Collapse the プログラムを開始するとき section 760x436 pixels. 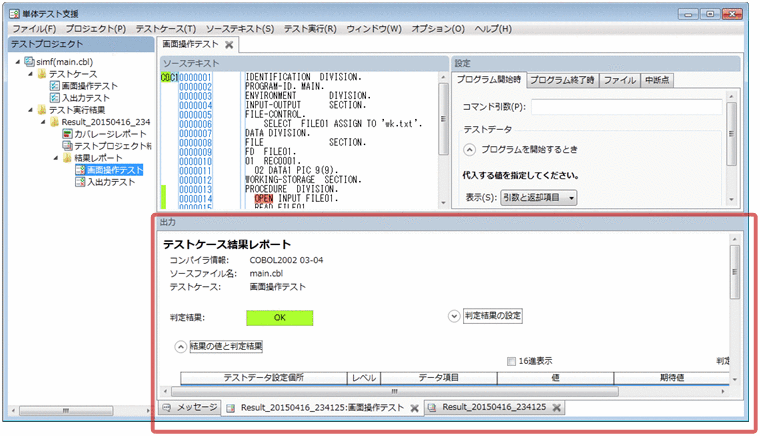pos(469,150)
